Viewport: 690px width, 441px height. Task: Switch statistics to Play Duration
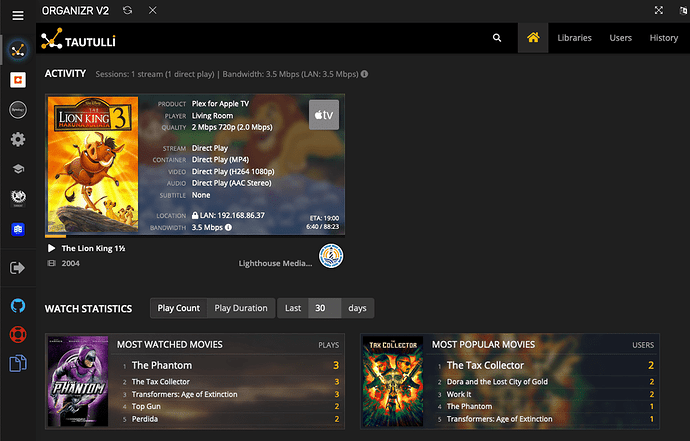tap(241, 308)
